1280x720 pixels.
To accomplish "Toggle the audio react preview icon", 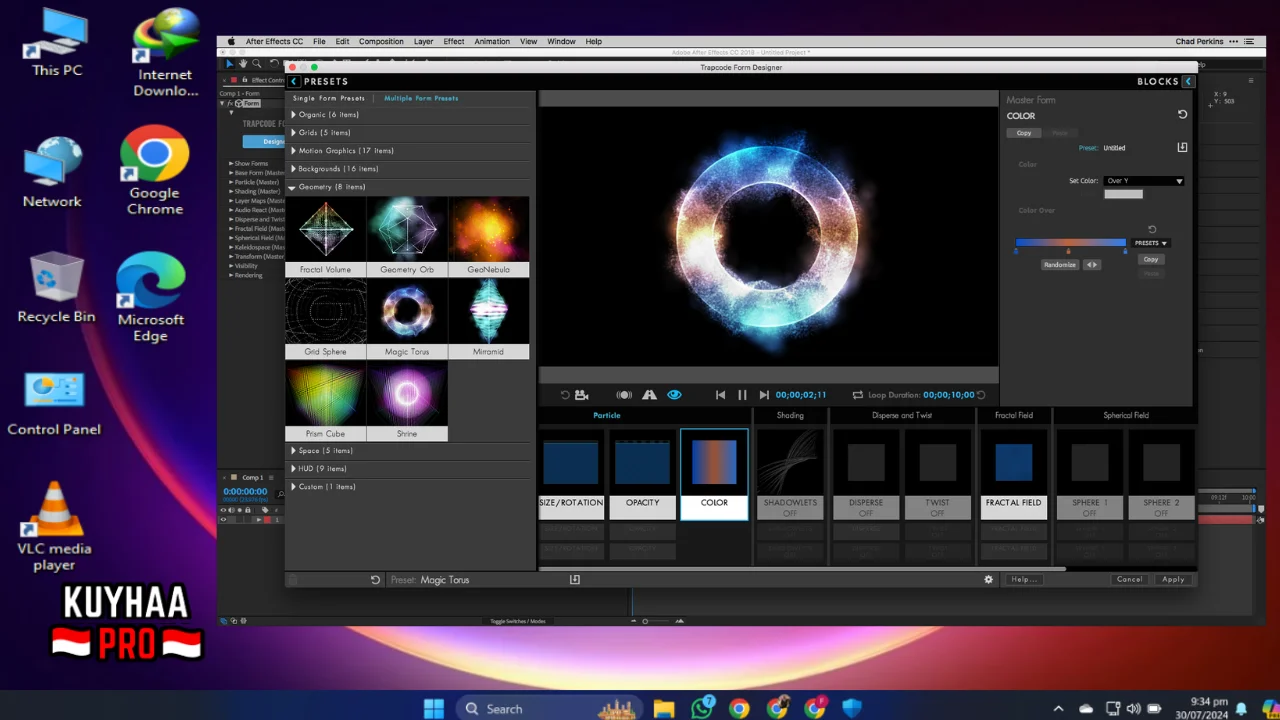I will click(x=624, y=395).
